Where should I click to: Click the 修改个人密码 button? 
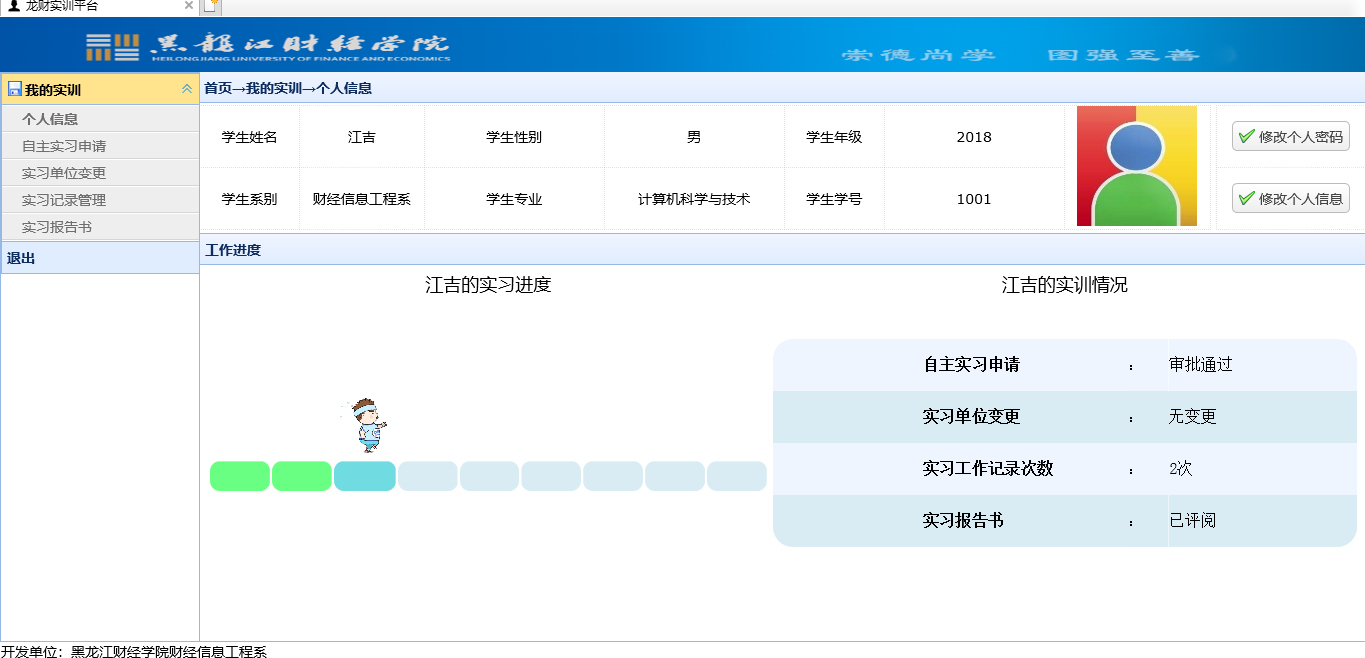(1290, 136)
